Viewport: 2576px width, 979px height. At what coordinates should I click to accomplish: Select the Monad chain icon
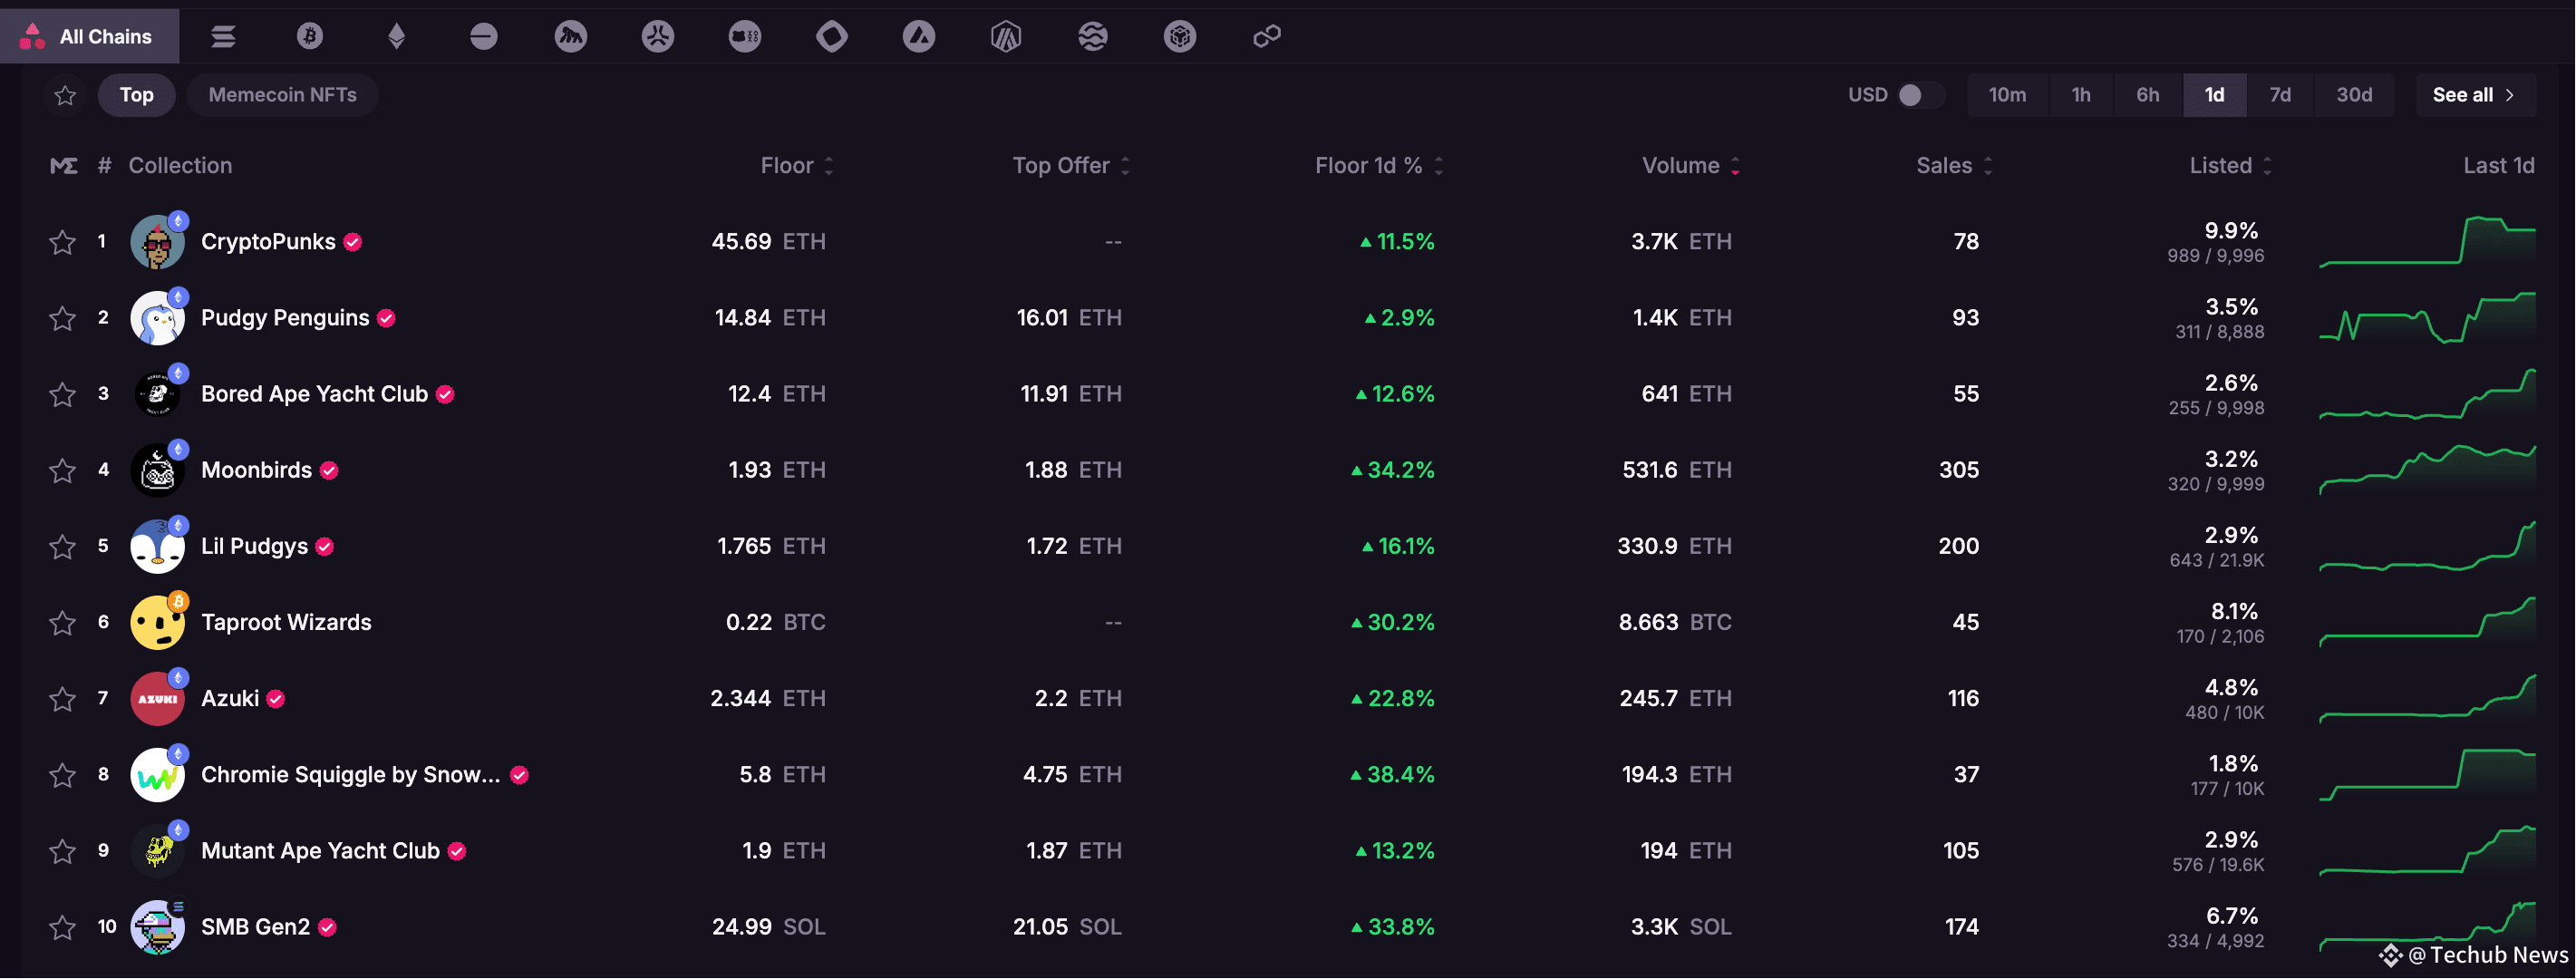pyautogui.click(x=832, y=37)
